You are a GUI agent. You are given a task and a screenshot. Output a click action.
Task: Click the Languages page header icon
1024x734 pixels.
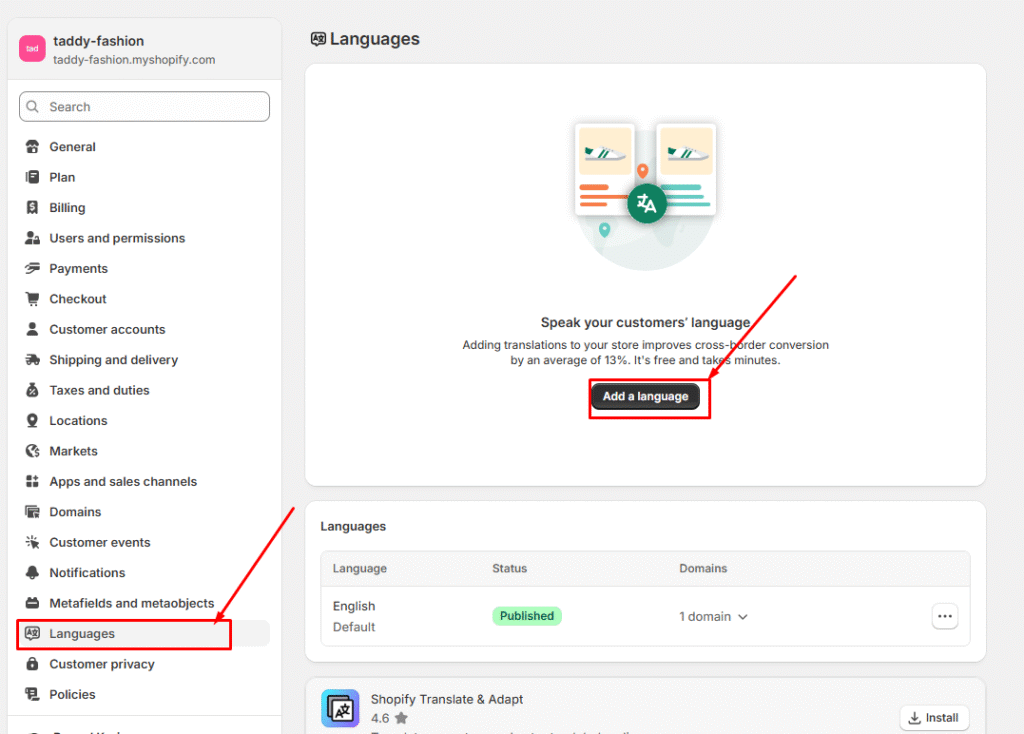pyautogui.click(x=318, y=39)
